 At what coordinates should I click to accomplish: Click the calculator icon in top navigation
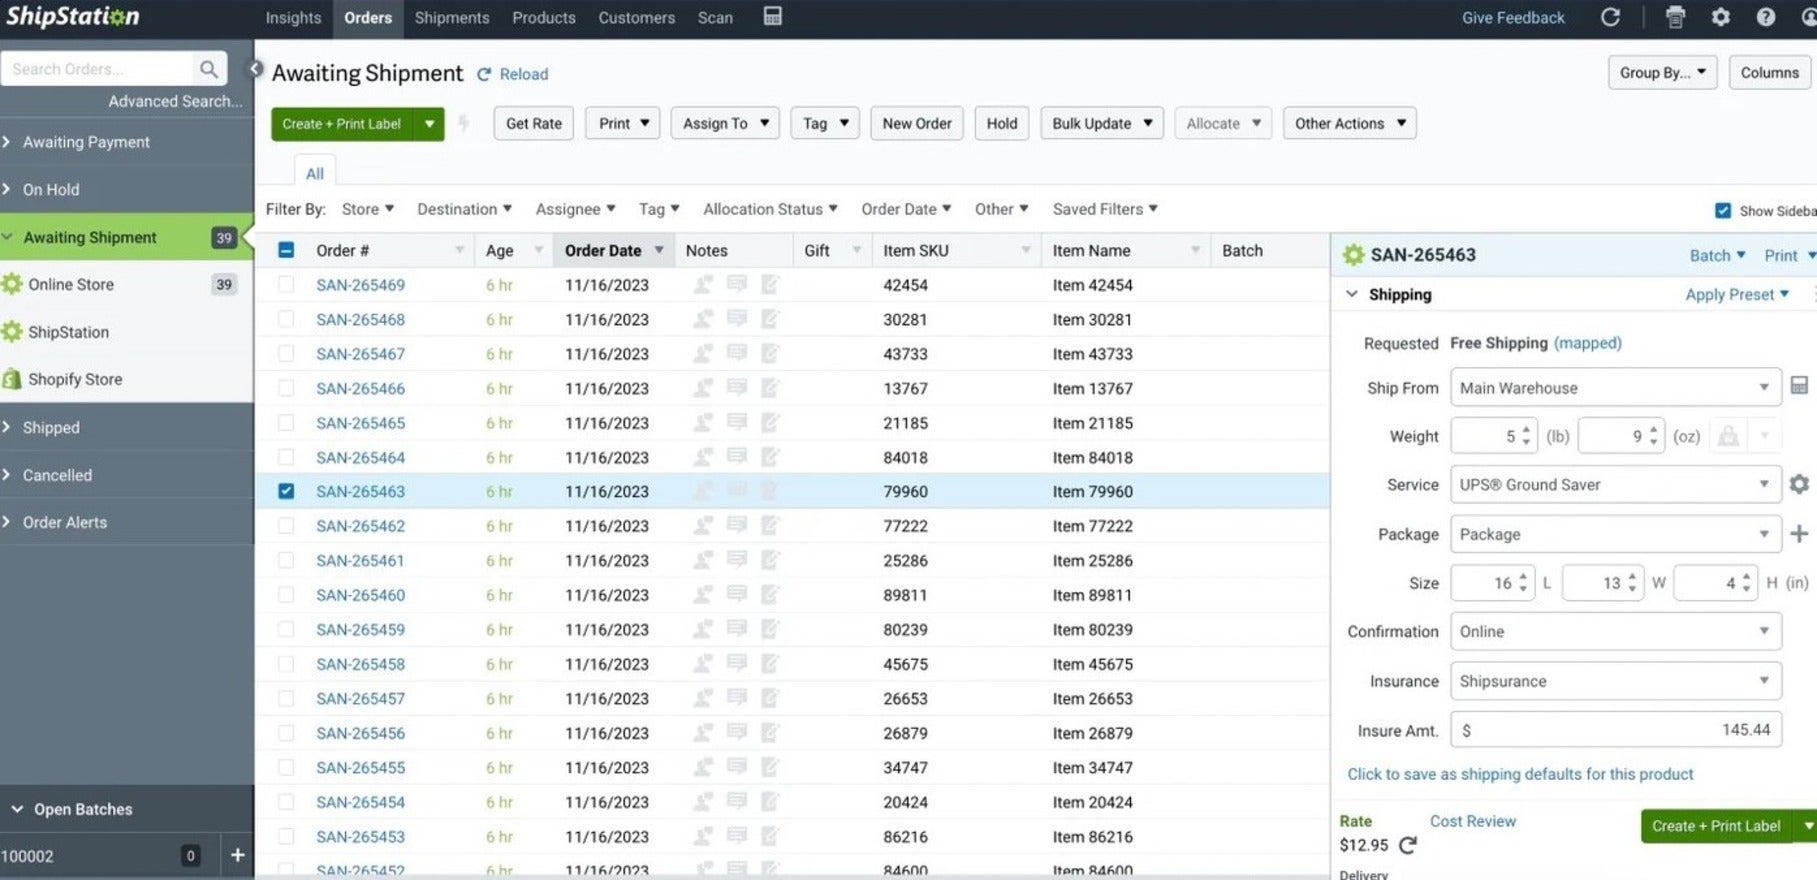tap(772, 17)
